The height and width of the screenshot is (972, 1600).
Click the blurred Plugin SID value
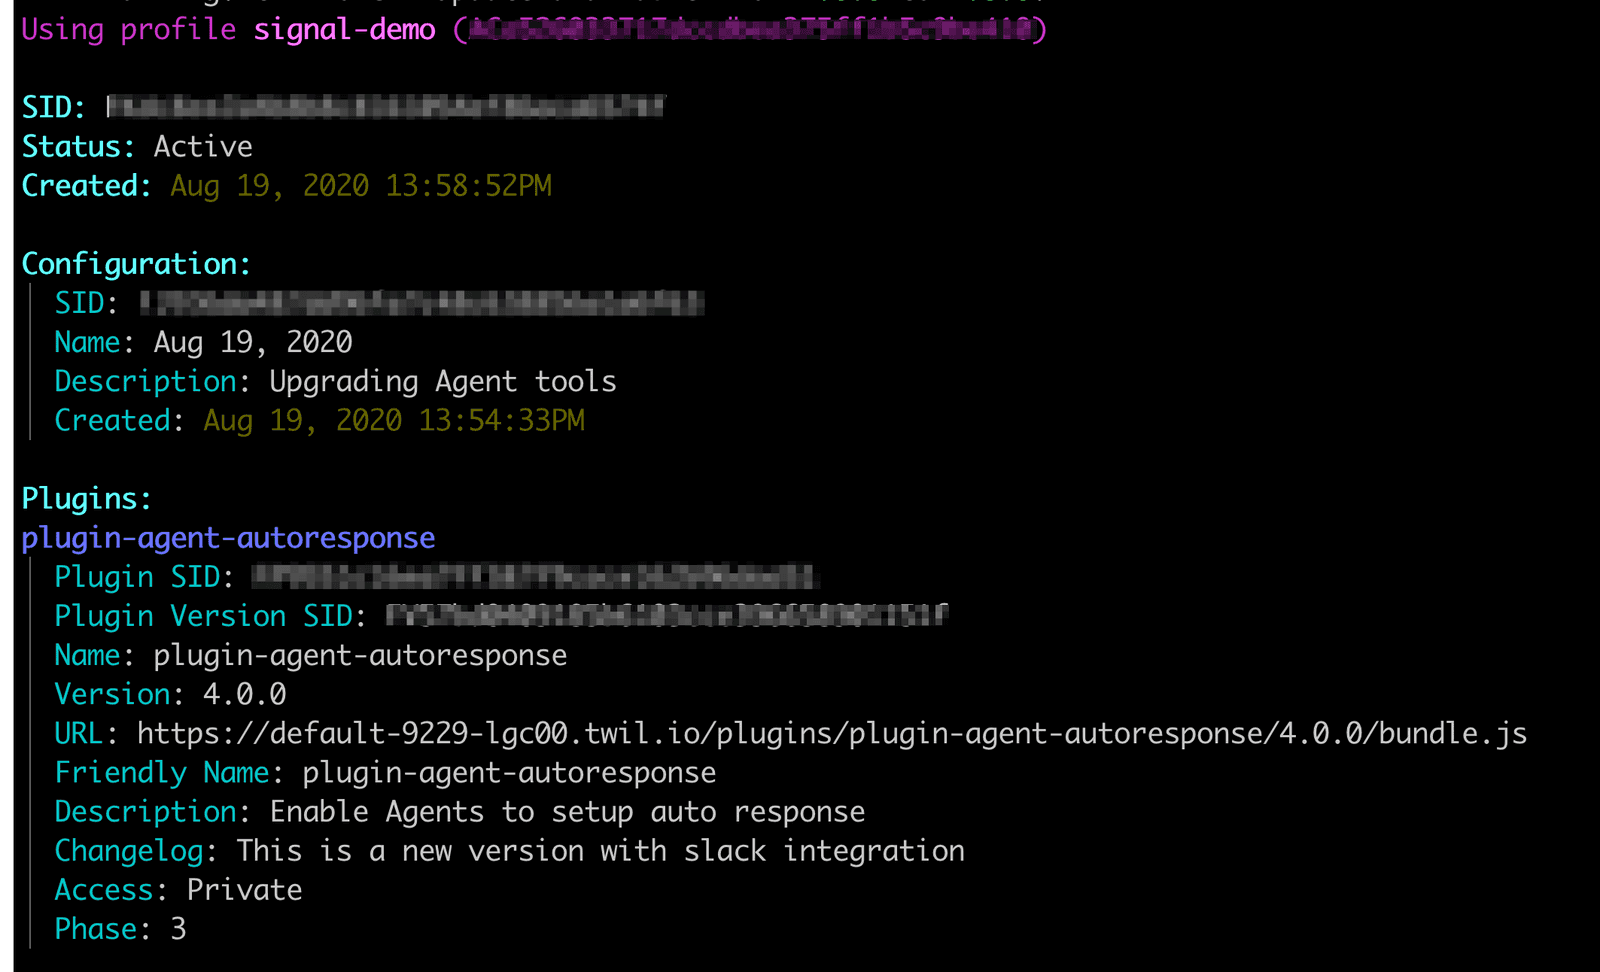(534, 577)
